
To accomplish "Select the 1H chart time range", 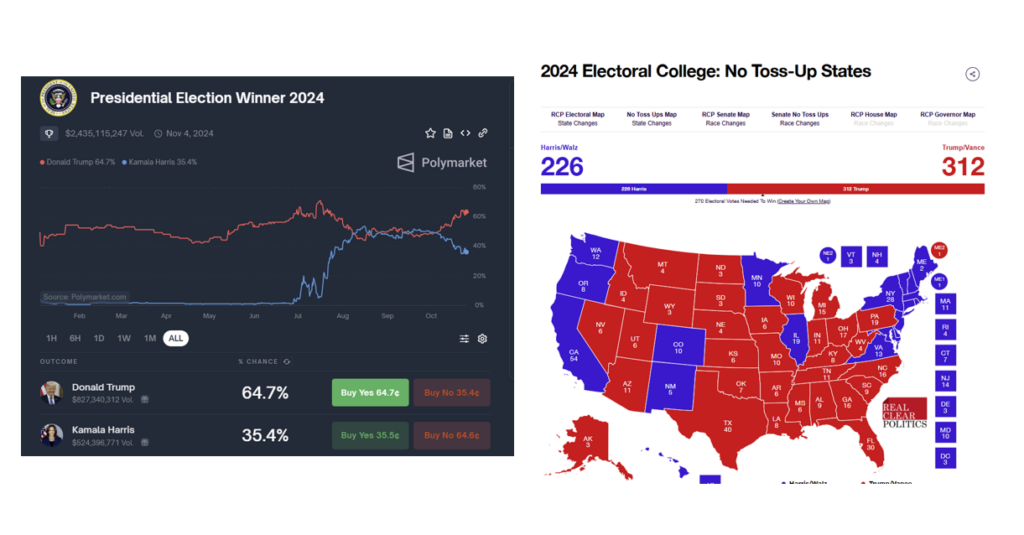I will (x=52, y=338).
